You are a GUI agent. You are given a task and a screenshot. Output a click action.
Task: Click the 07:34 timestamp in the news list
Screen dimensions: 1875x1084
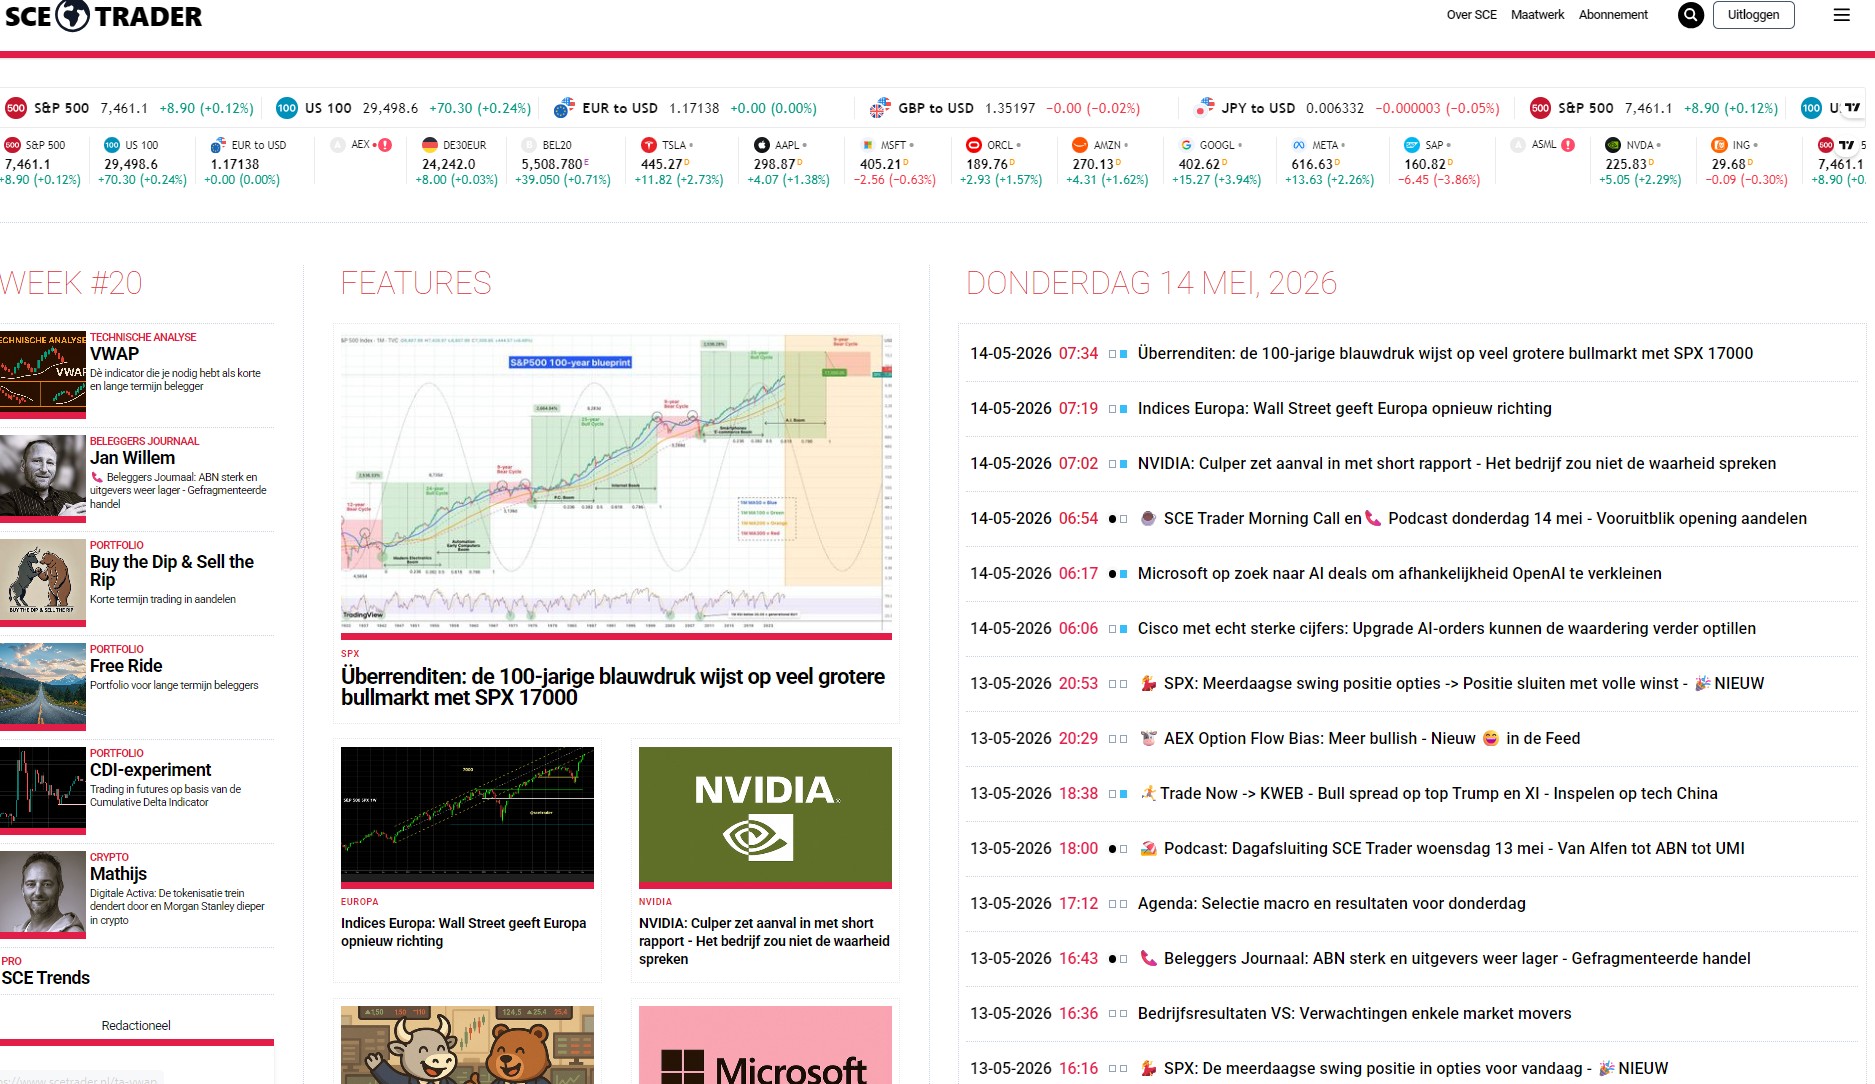tap(1078, 353)
